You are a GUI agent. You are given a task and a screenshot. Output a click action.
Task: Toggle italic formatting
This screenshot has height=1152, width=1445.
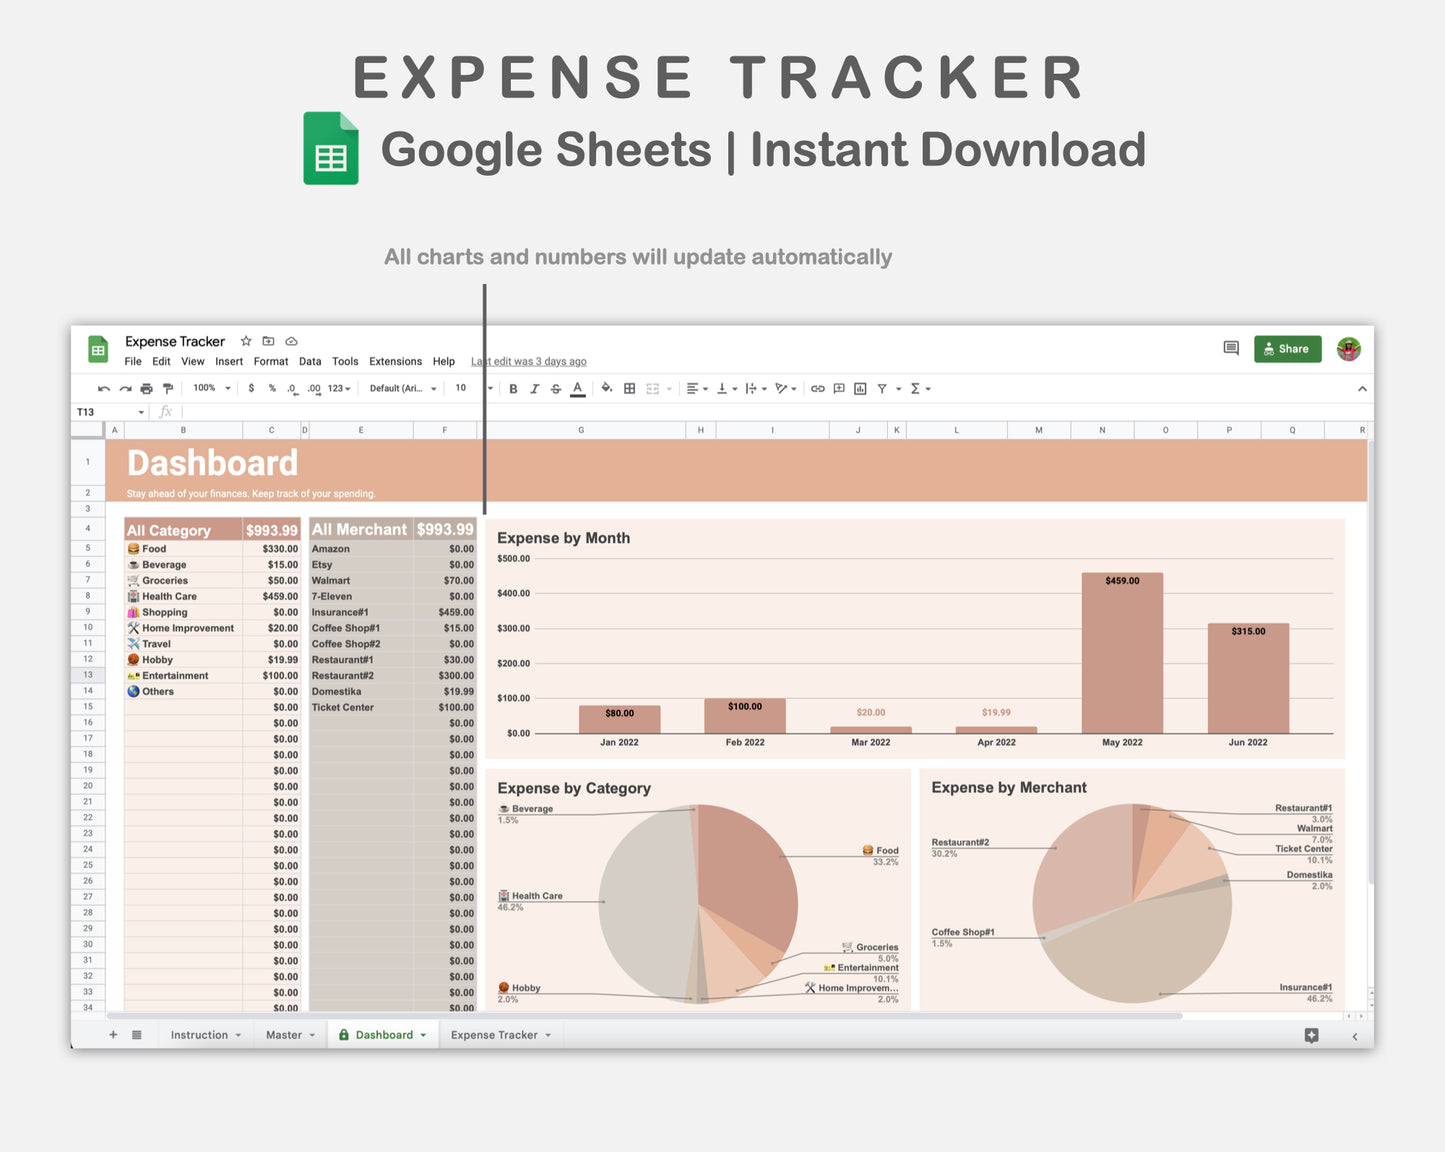click(x=534, y=388)
